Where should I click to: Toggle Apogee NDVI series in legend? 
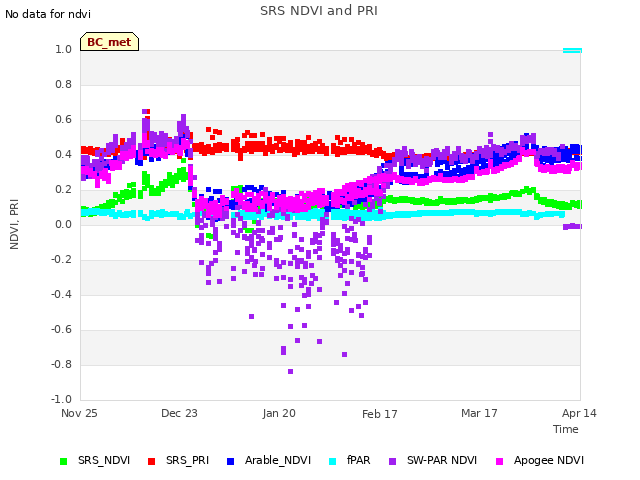(x=540, y=460)
